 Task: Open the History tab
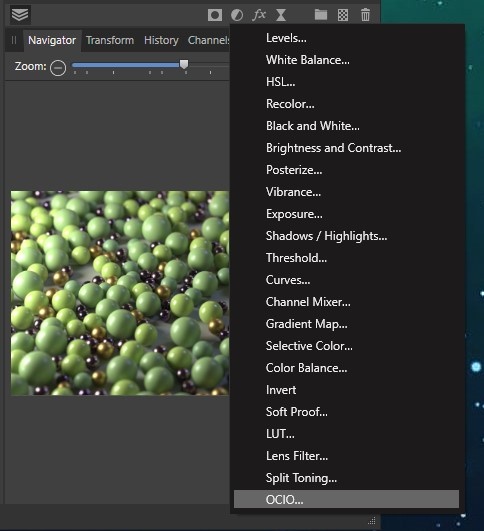[161, 40]
